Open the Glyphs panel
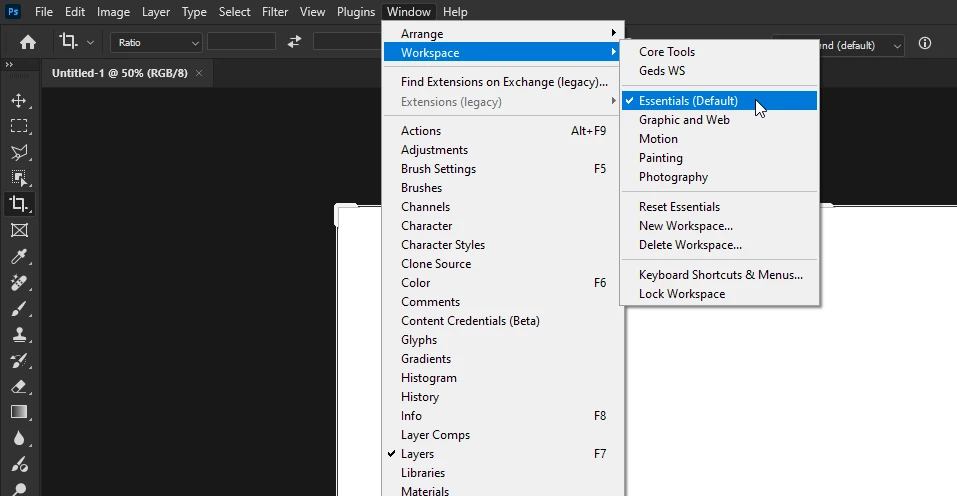Image resolution: width=957 pixels, height=496 pixels. pos(504,340)
